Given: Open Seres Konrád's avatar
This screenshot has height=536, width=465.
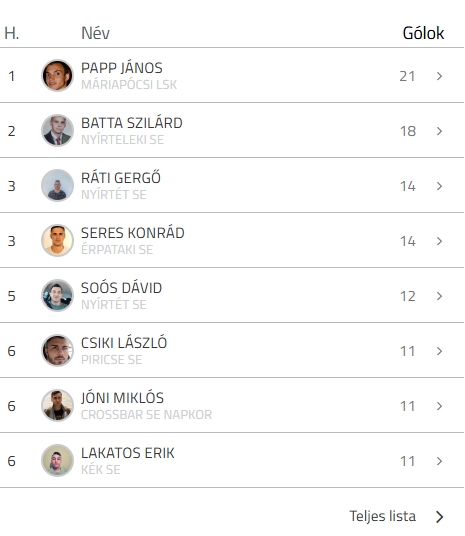Looking at the screenshot, I should click(57, 241).
